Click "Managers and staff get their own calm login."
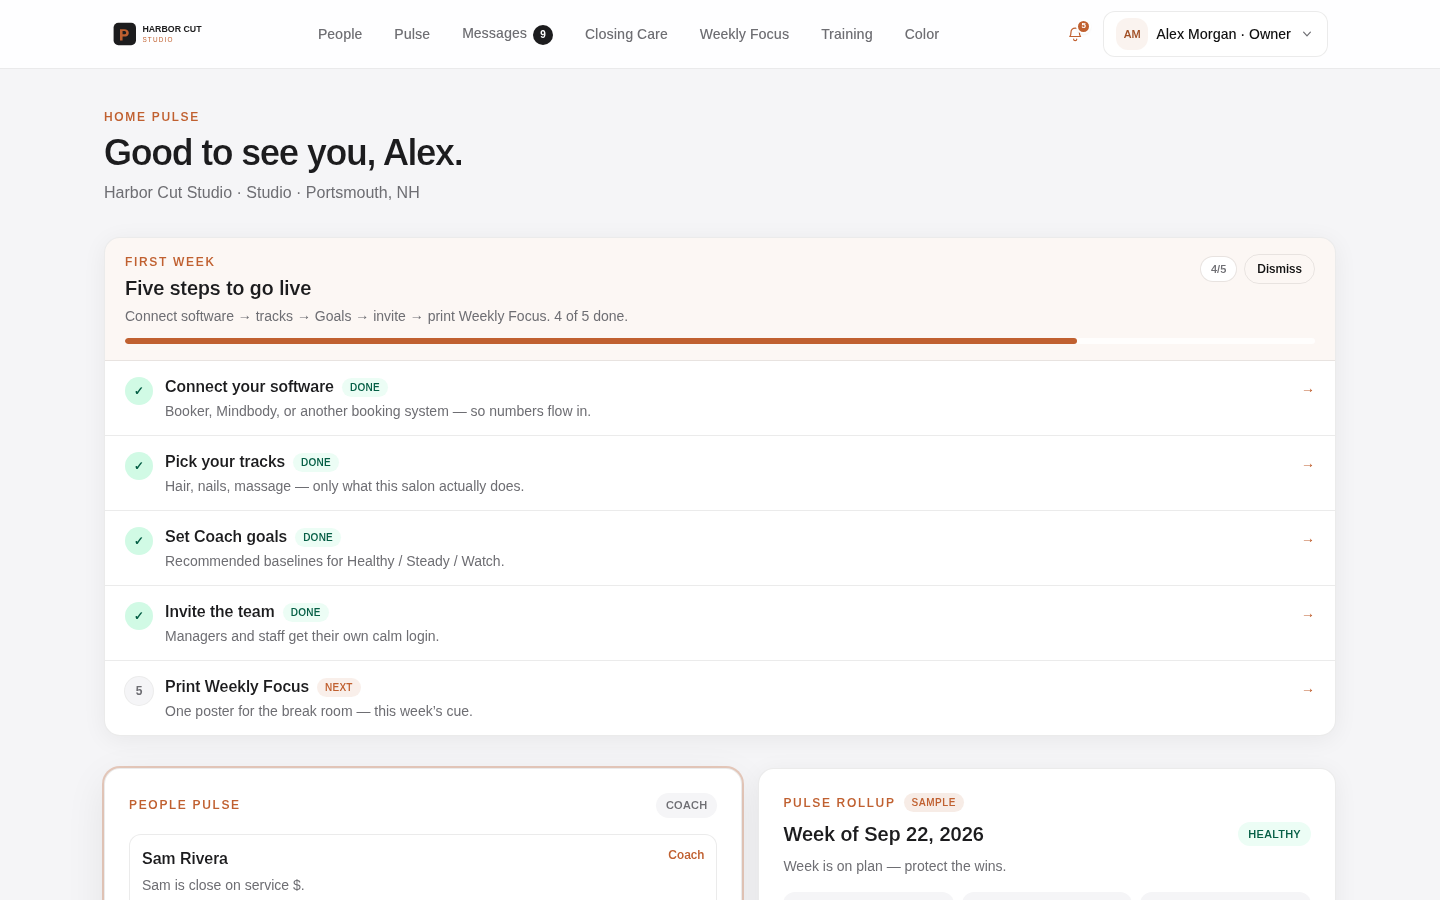Viewport: 1440px width, 900px height. click(x=302, y=636)
